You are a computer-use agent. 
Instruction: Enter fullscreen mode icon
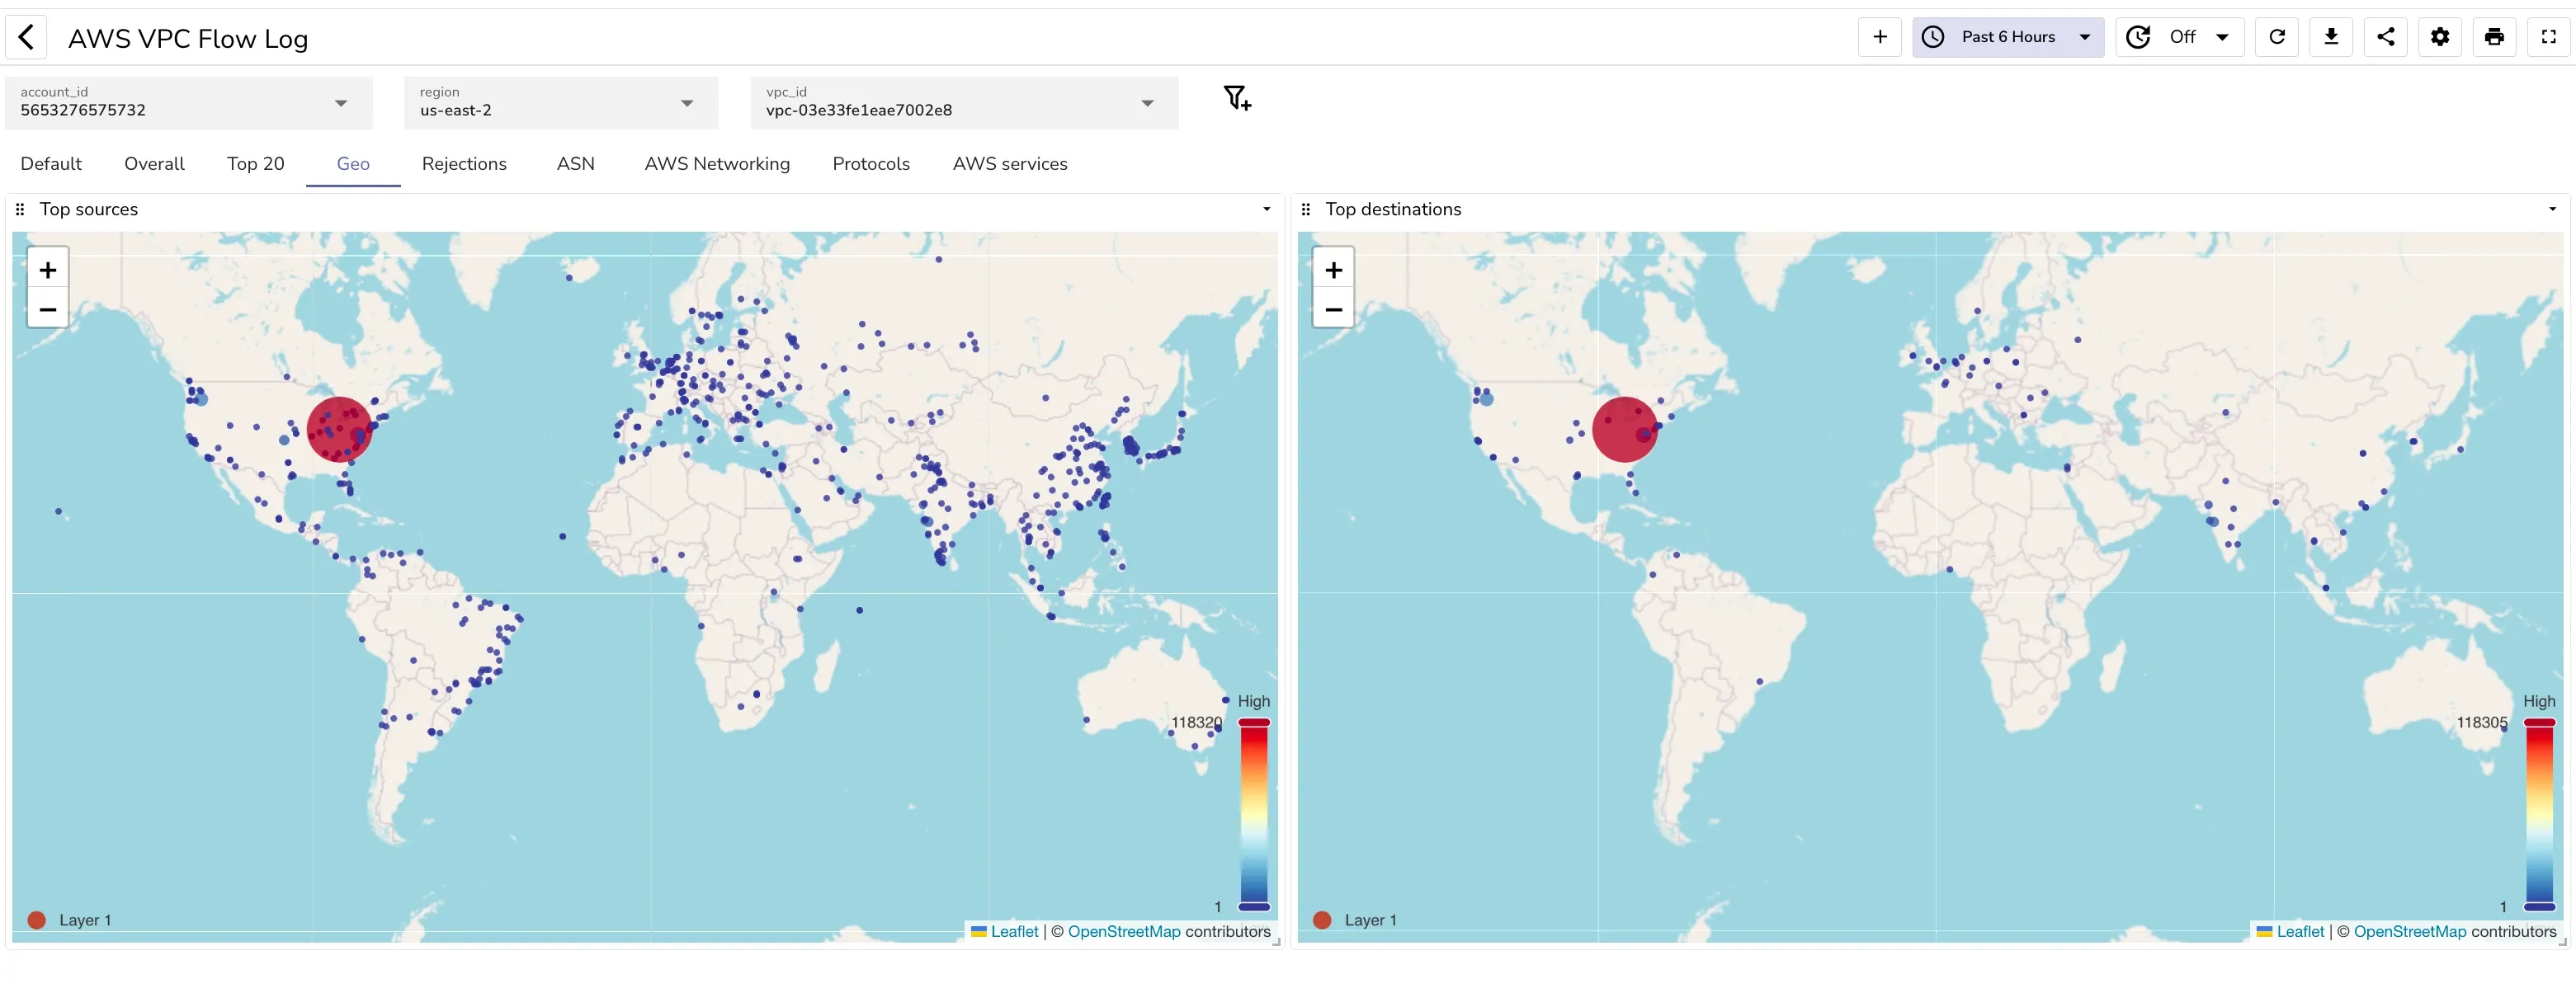pyautogui.click(x=2548, y=37)
